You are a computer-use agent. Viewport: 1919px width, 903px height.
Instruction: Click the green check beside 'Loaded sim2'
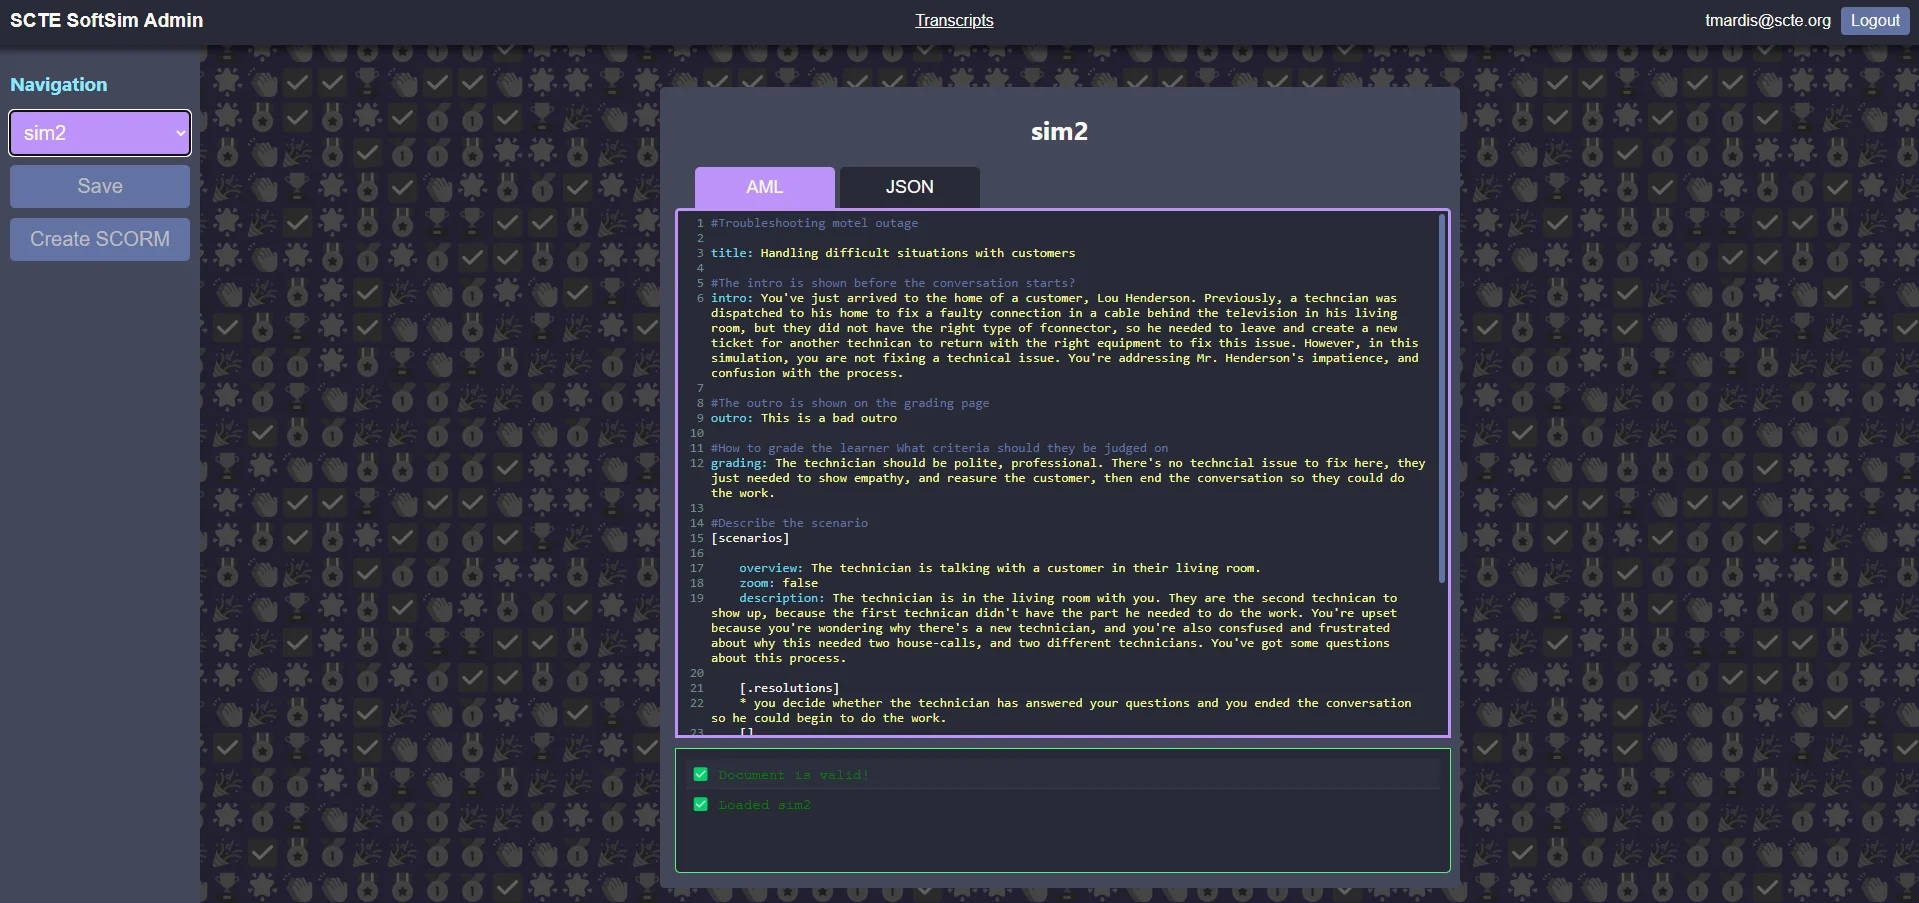(x=701, y=804)
